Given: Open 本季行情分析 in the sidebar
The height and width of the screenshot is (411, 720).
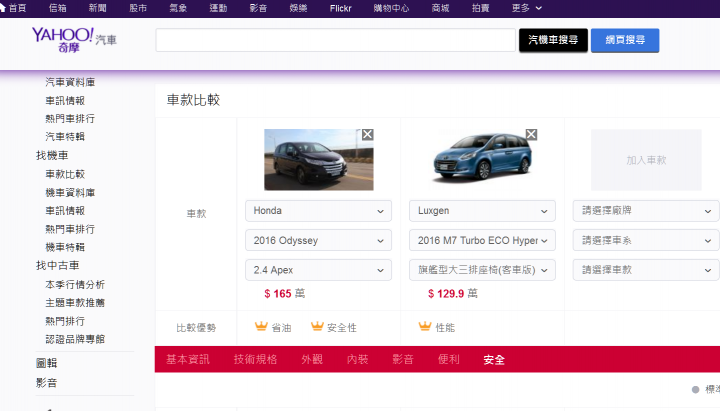Looking at the screenshot, I should tap(75, 284).
